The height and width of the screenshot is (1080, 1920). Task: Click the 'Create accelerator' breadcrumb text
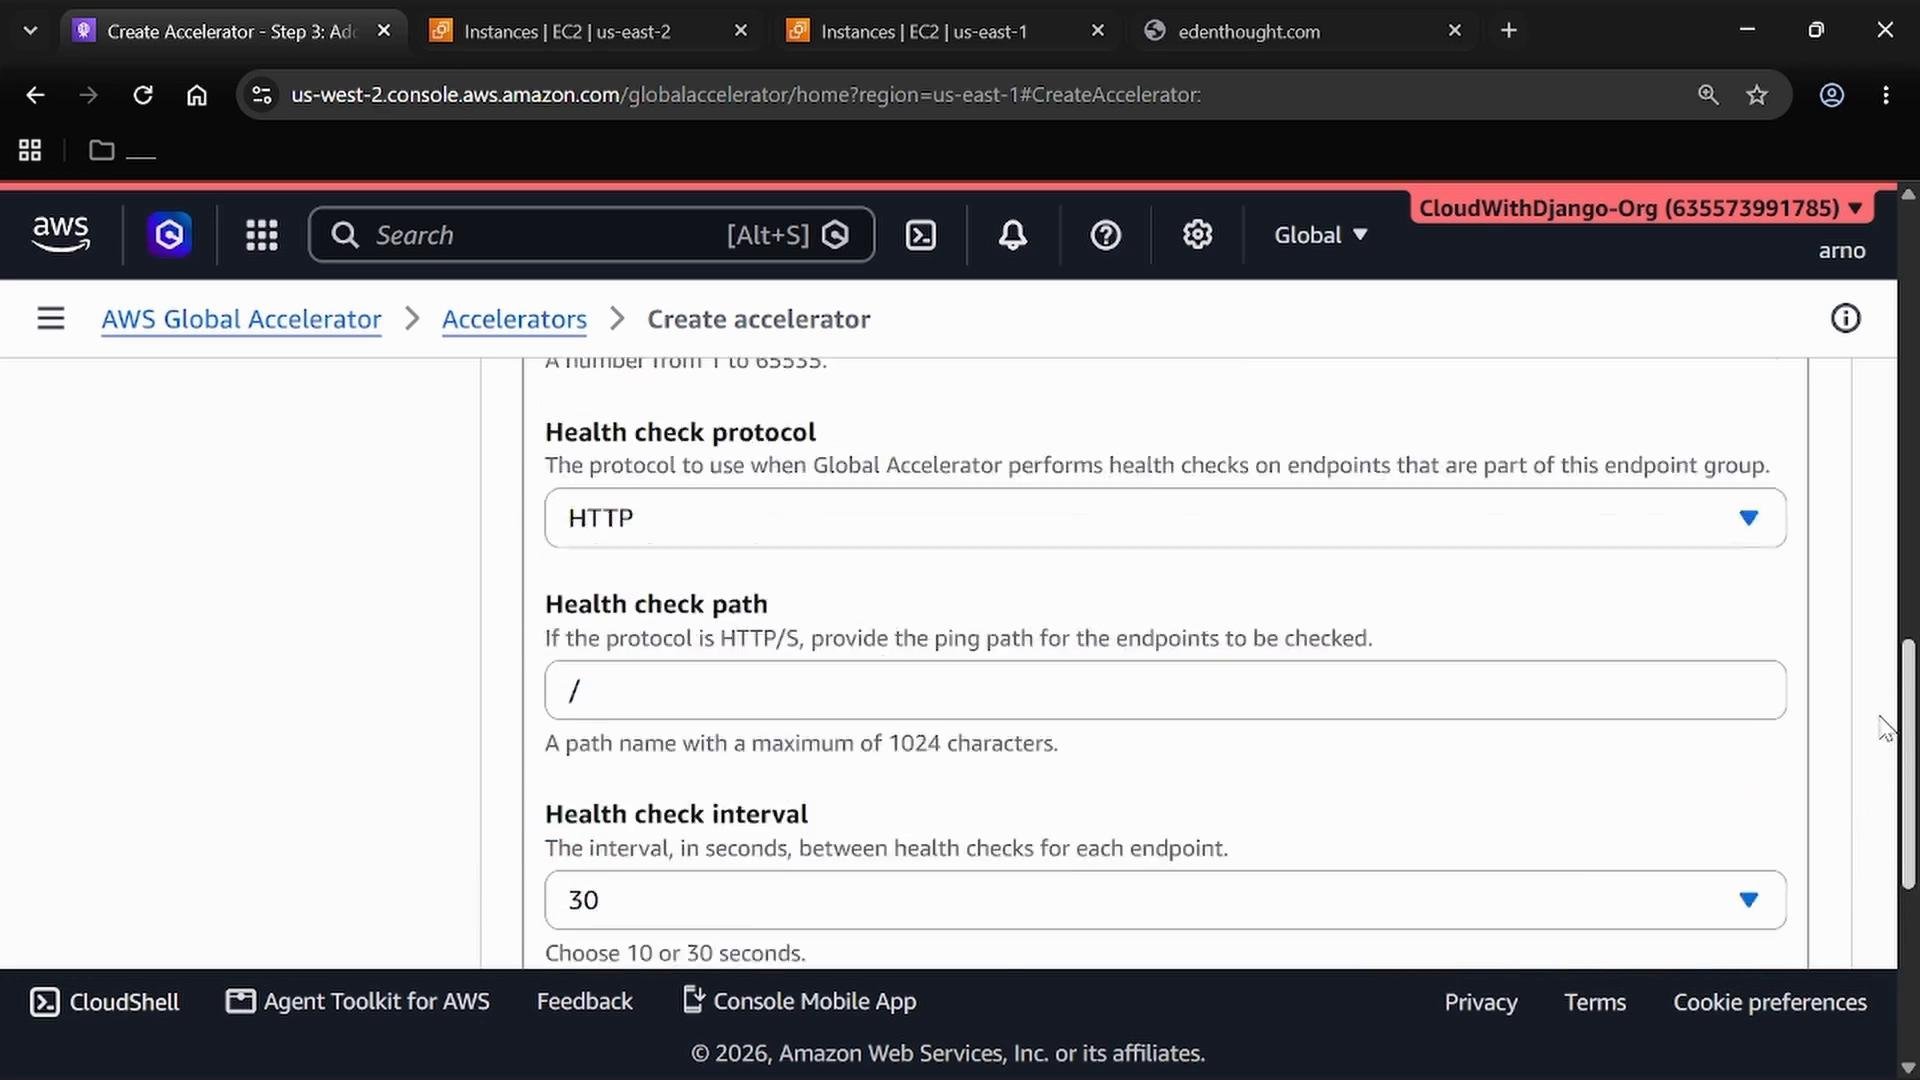point(758,319)
